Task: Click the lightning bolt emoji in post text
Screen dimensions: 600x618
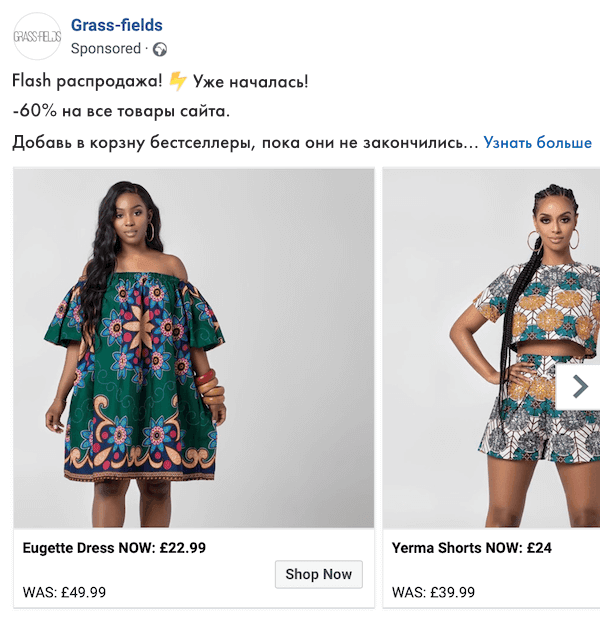Action: tap(177, 81)
